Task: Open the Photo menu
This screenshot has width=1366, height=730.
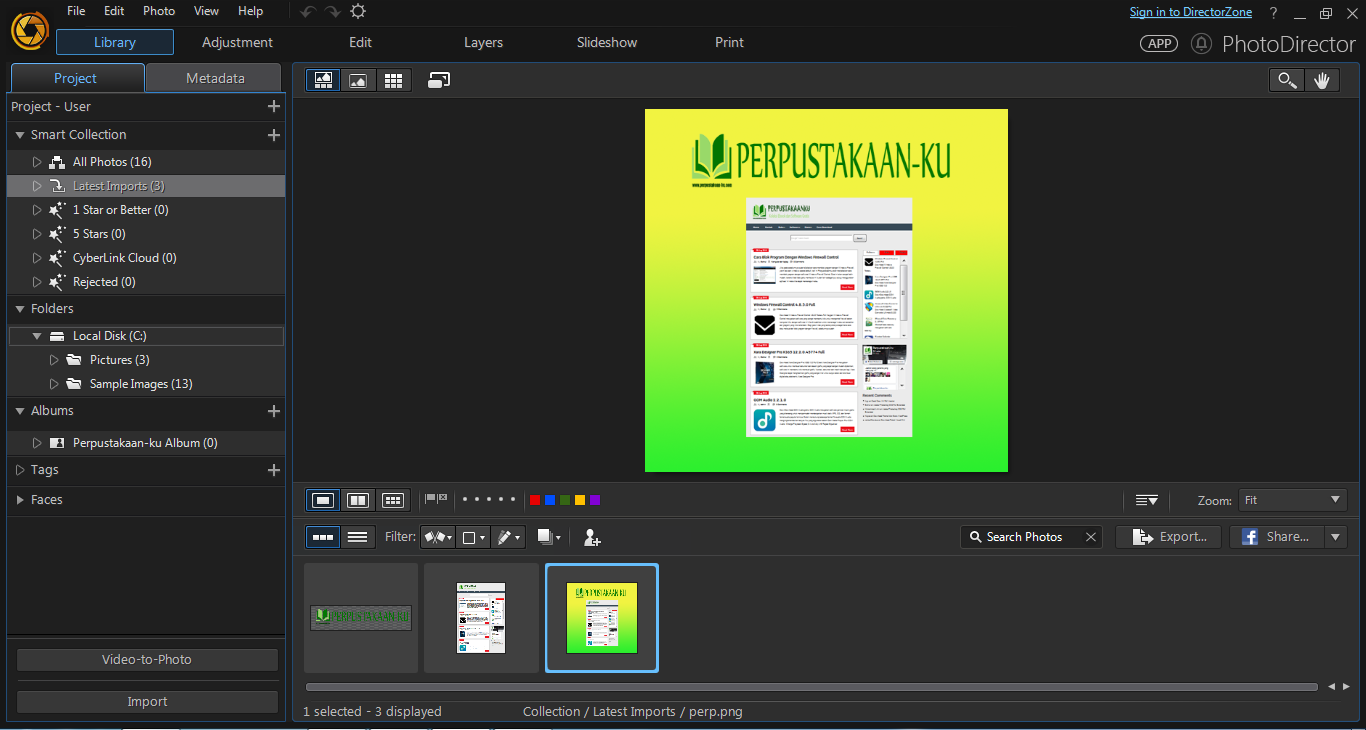Action: point(159,11)
